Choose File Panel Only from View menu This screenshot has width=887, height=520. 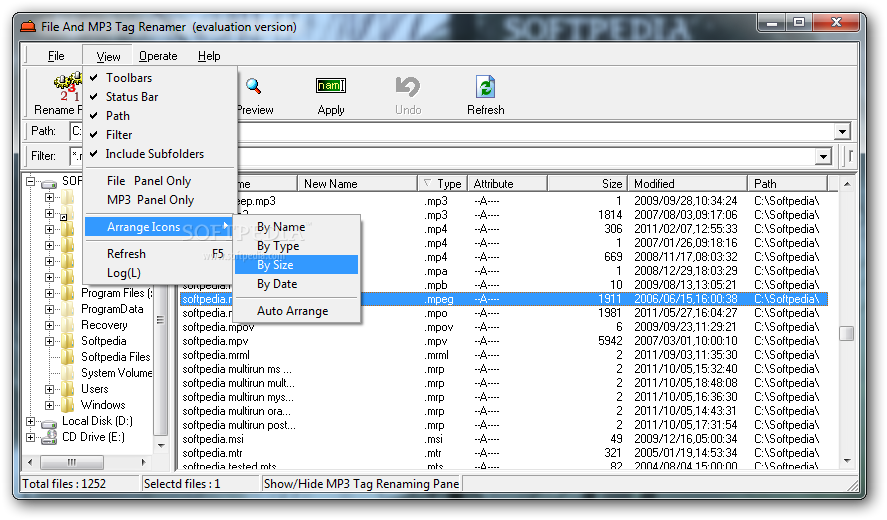160,181
